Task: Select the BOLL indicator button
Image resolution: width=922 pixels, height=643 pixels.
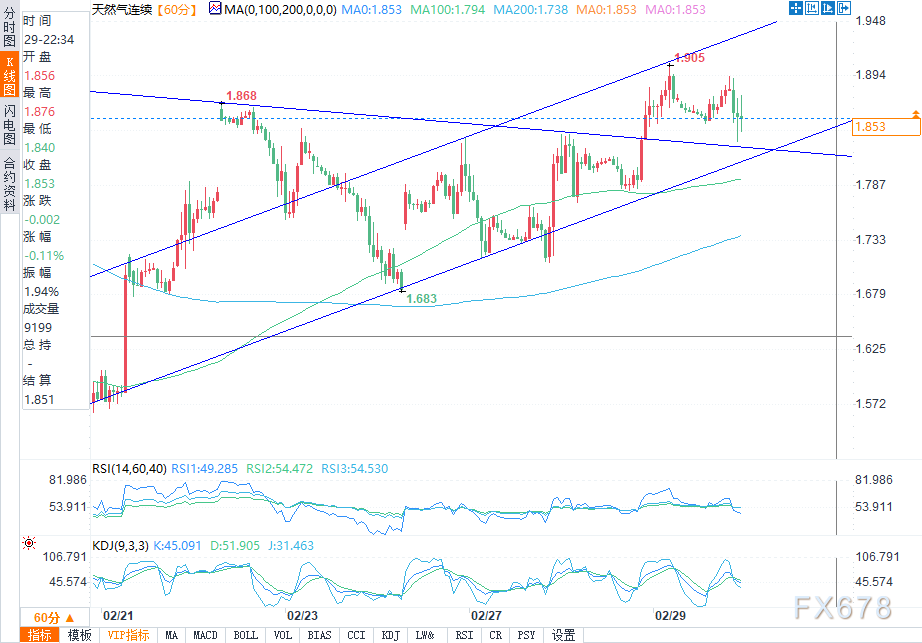Action: click(246, 635)
